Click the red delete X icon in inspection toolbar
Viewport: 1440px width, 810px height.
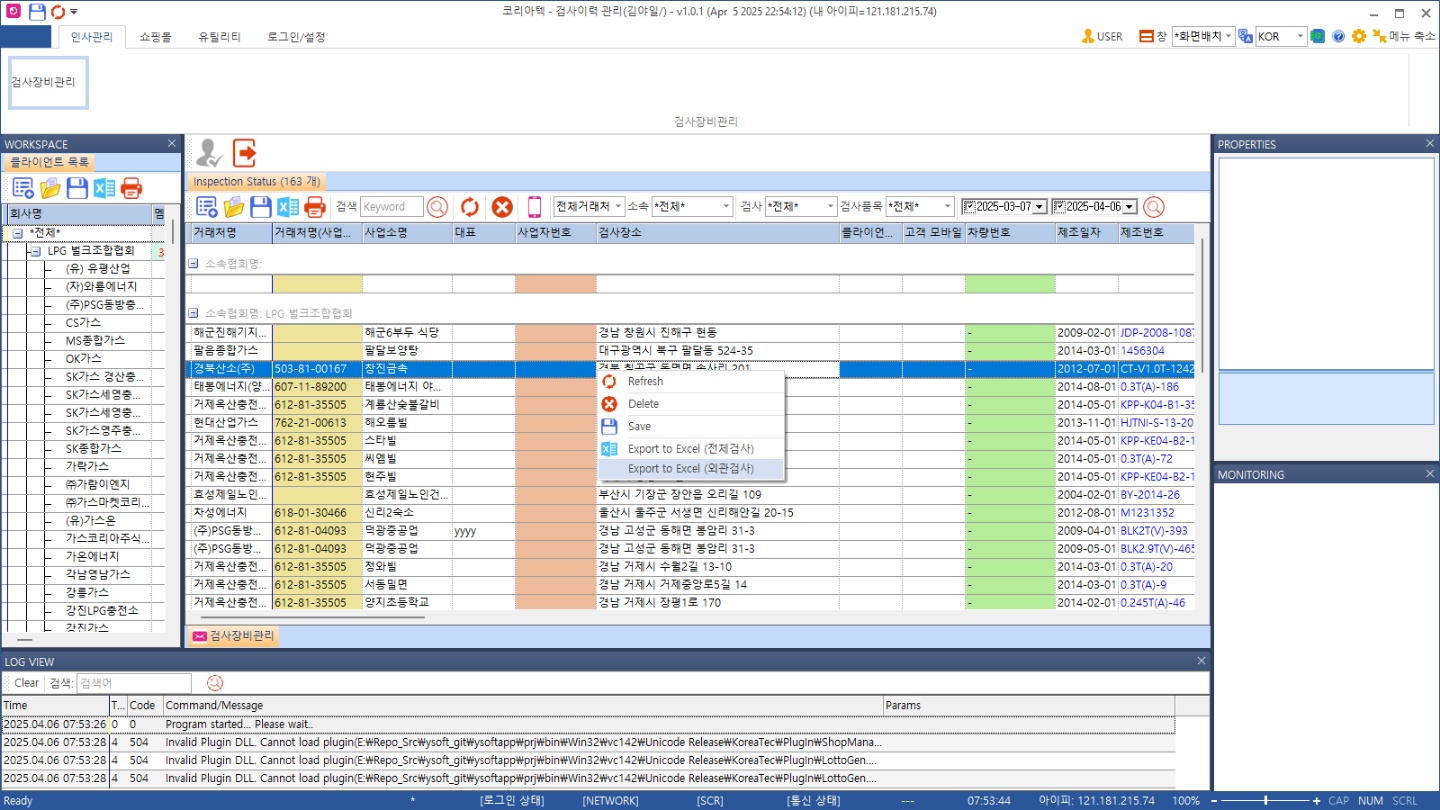502,207
